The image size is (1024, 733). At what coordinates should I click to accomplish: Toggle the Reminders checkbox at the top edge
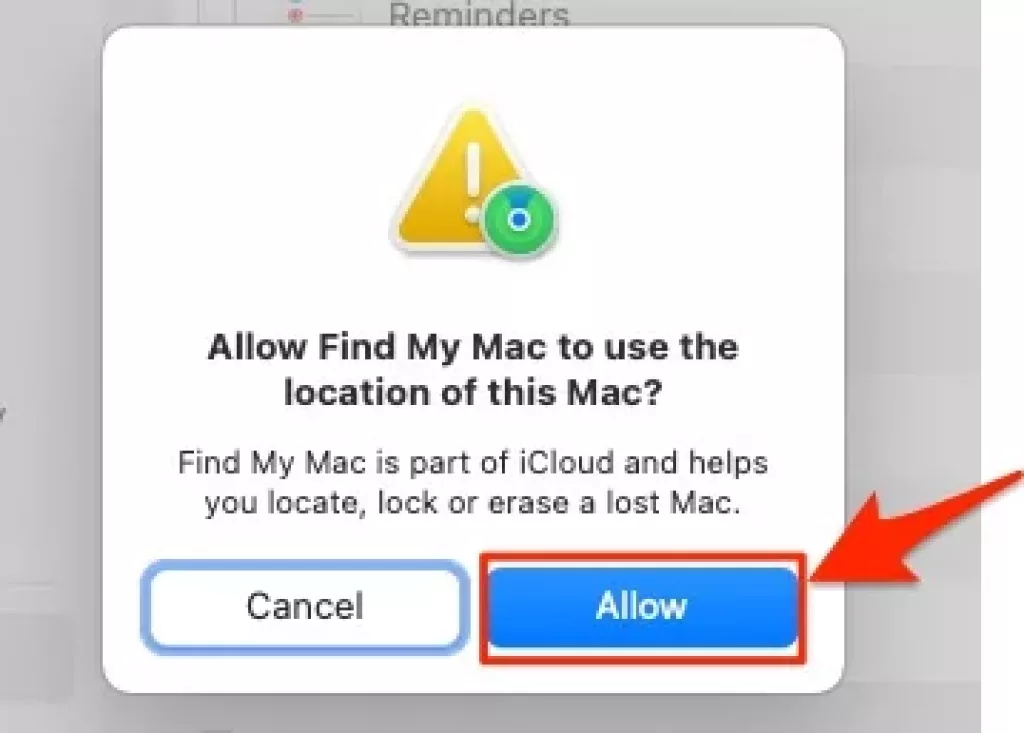pyautogui.click(x=216, y=10)
